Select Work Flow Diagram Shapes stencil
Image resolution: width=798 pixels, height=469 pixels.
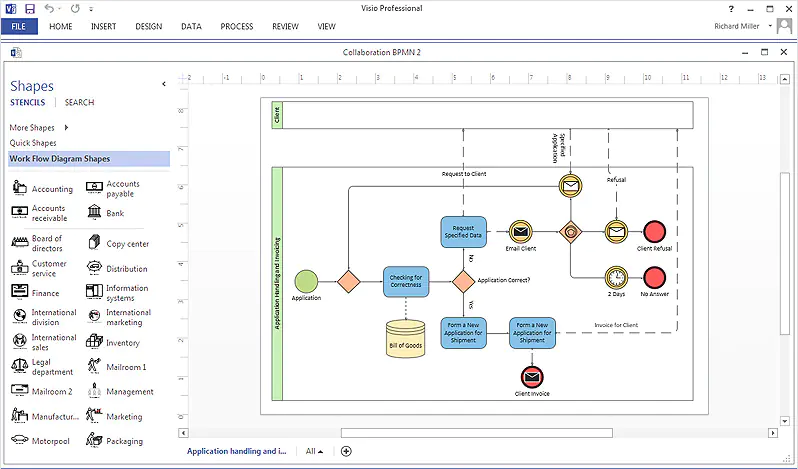coord(89,159)
